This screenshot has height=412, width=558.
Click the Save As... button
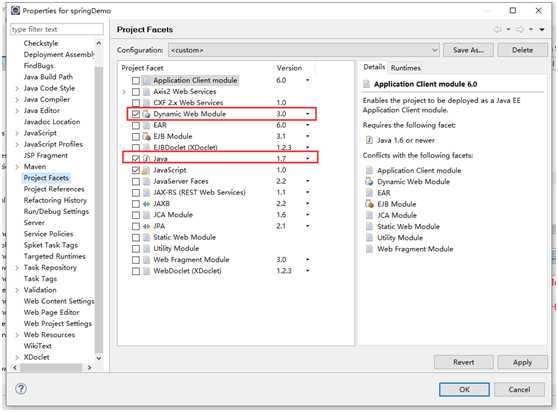pyautogui.click(x=468, y=50)
